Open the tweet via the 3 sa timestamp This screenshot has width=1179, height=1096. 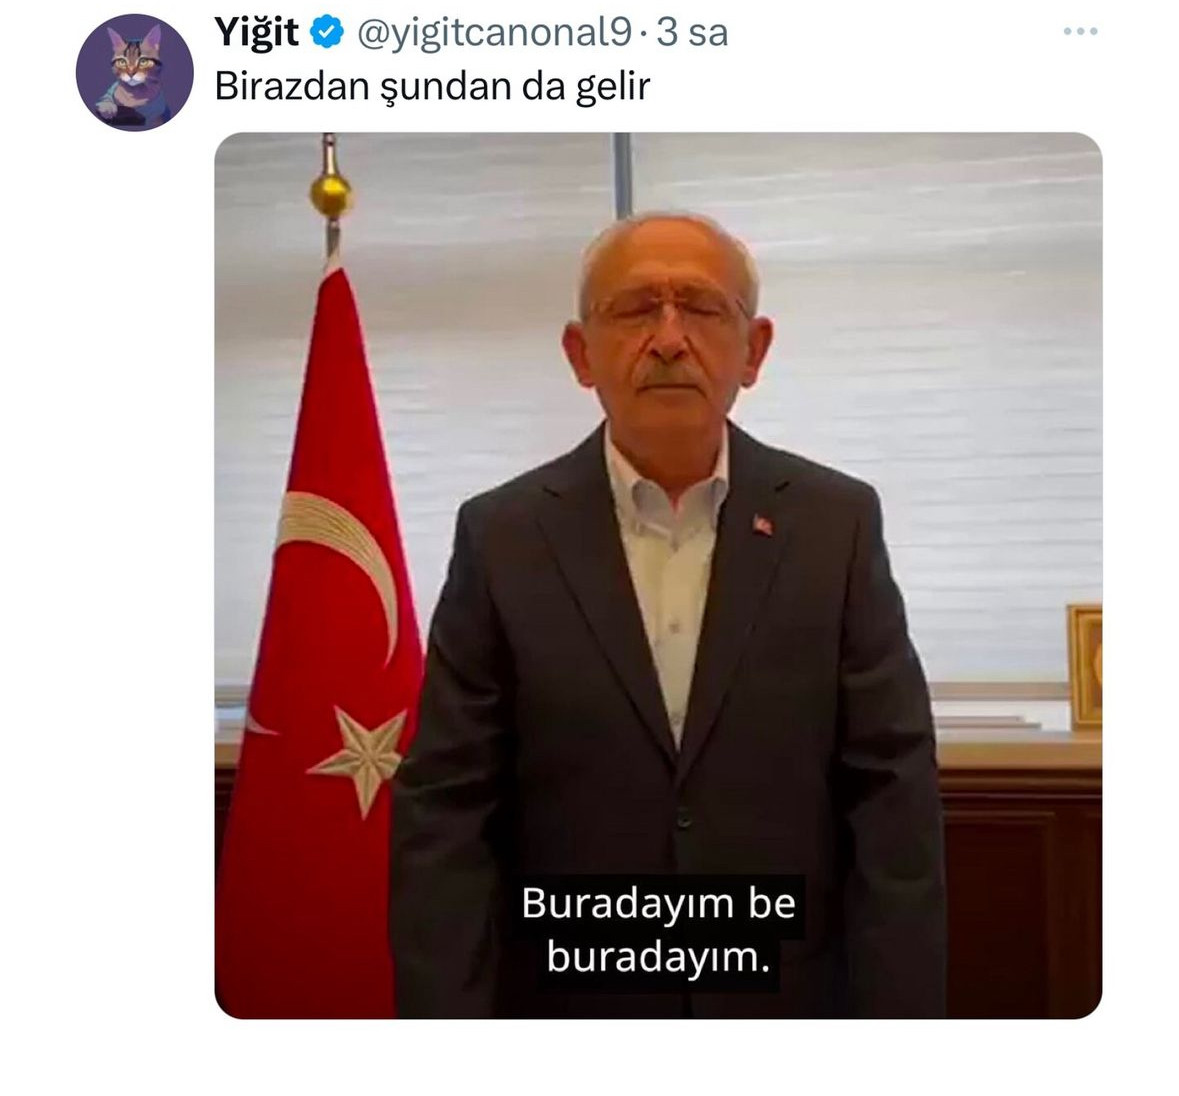[x=692, y=33]
